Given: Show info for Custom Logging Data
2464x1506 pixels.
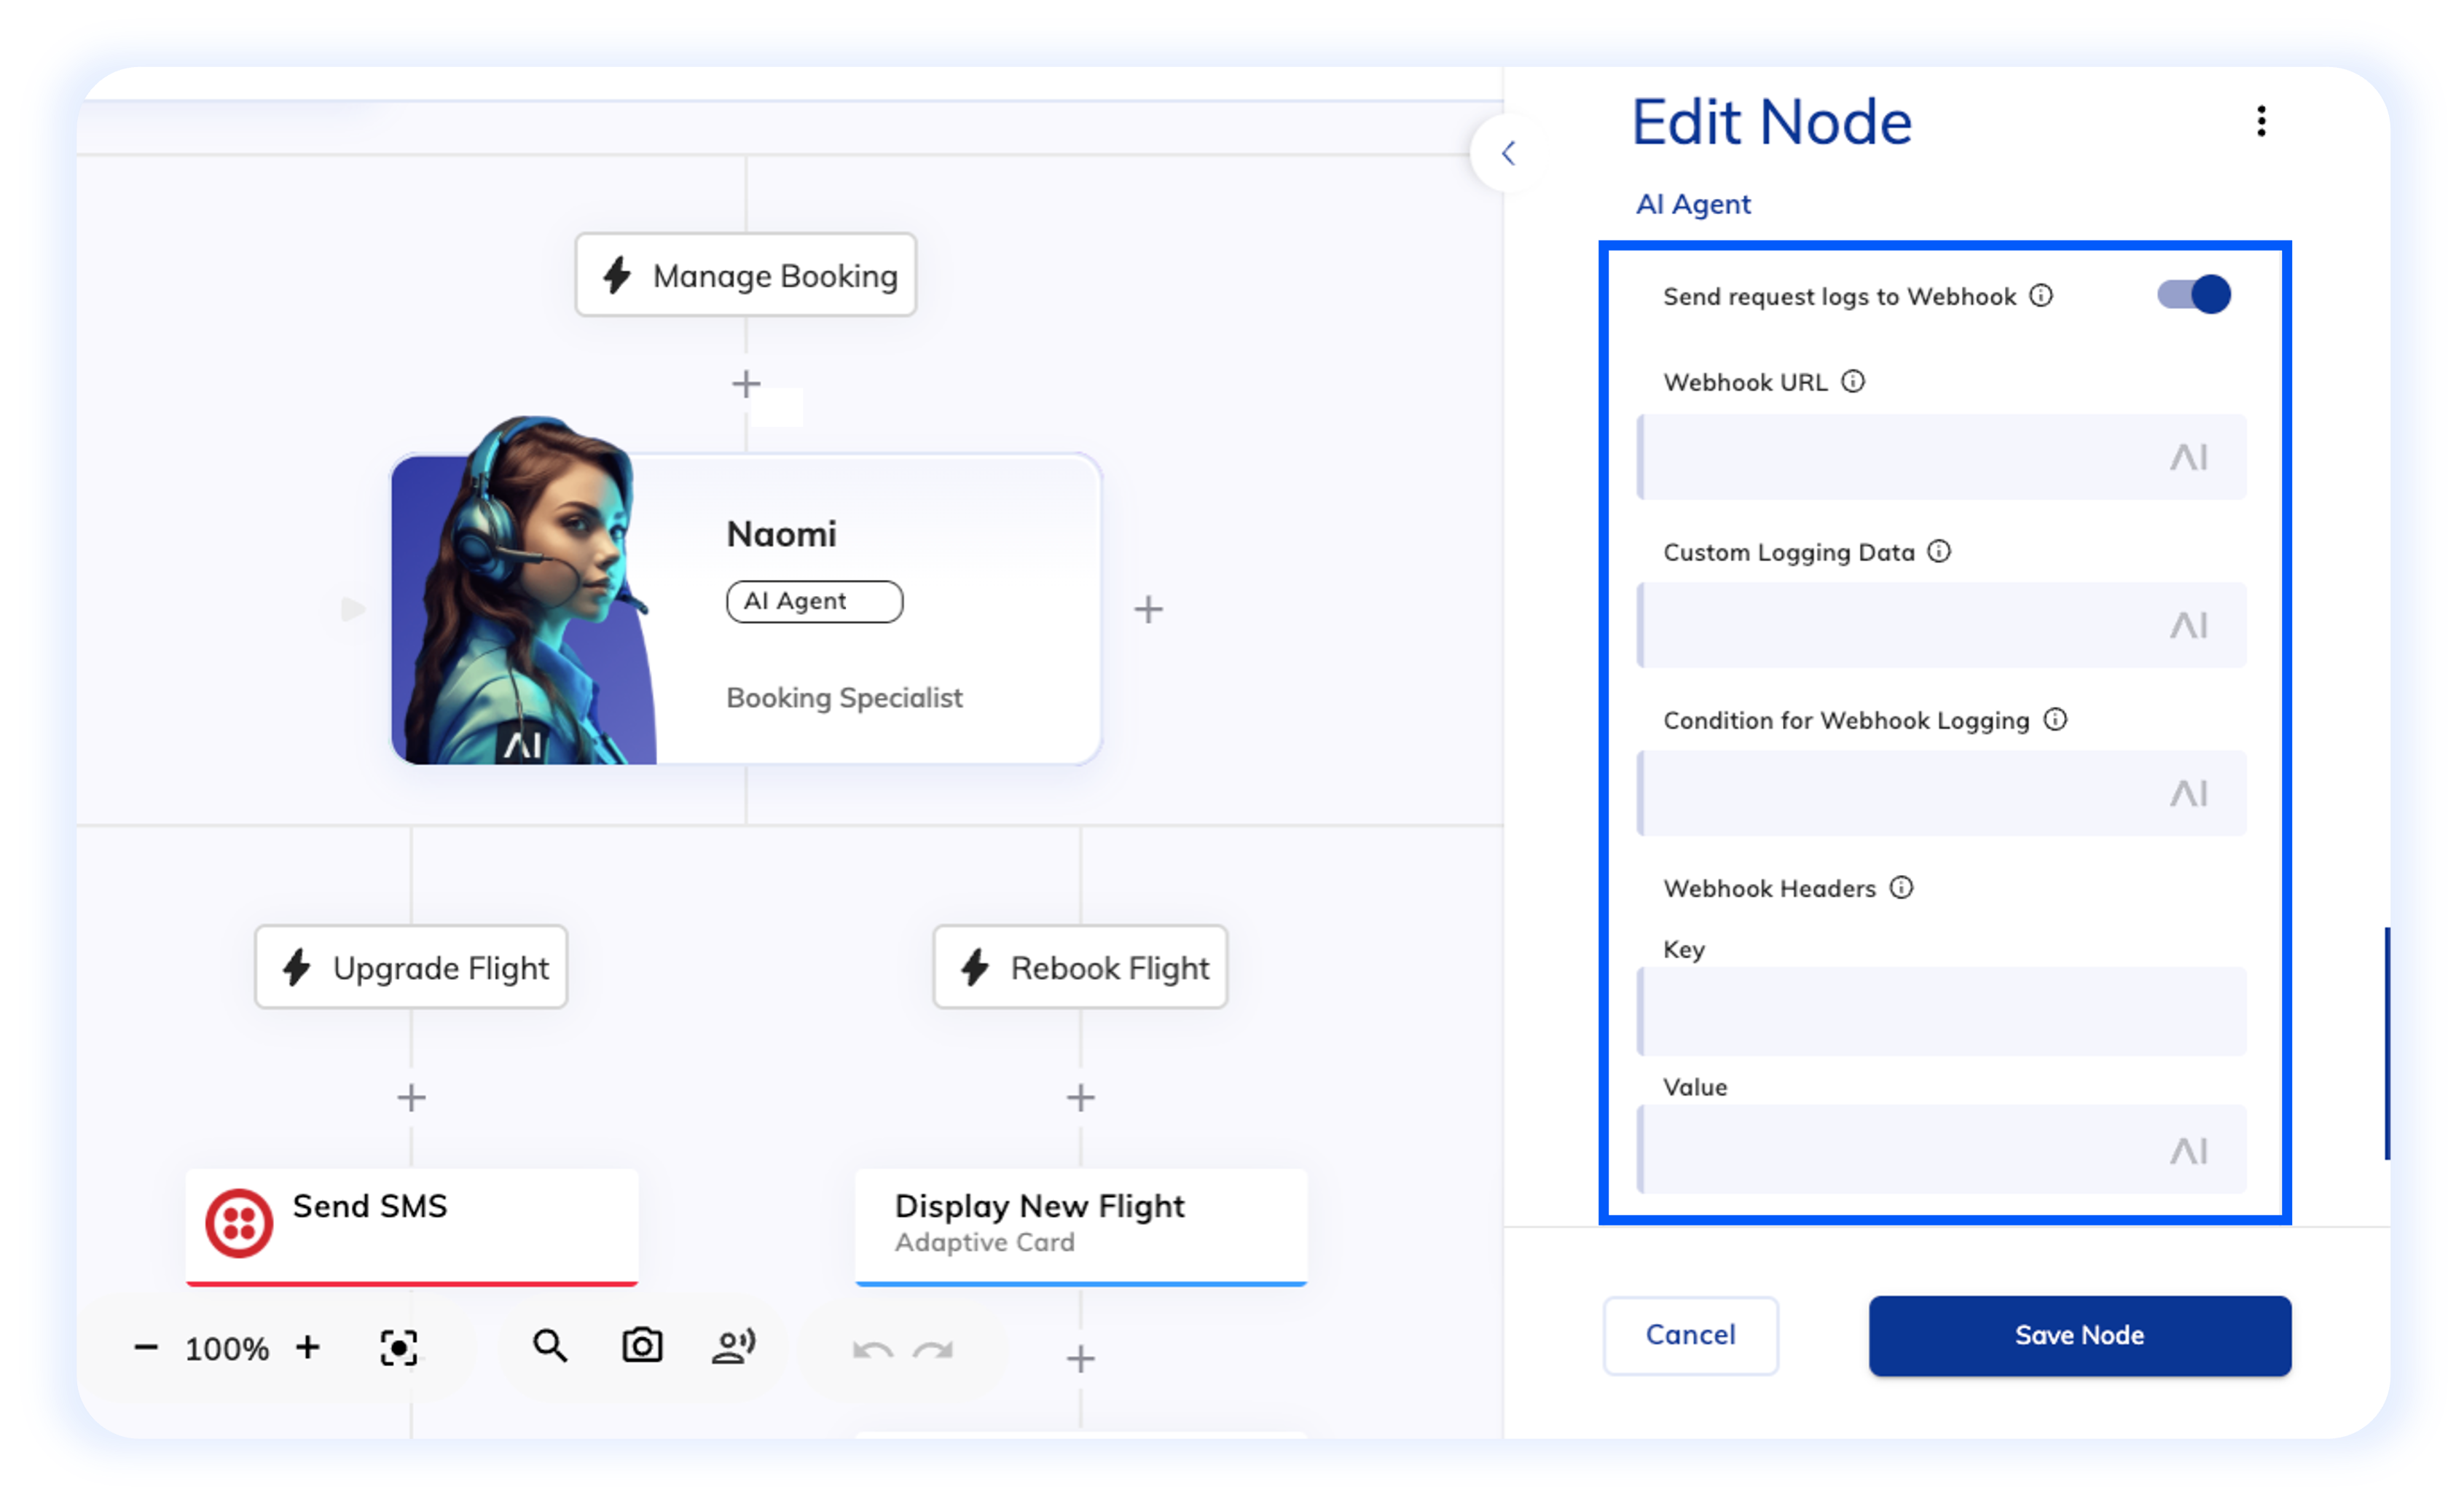Looking at the screenshot, I should 1939,552.
